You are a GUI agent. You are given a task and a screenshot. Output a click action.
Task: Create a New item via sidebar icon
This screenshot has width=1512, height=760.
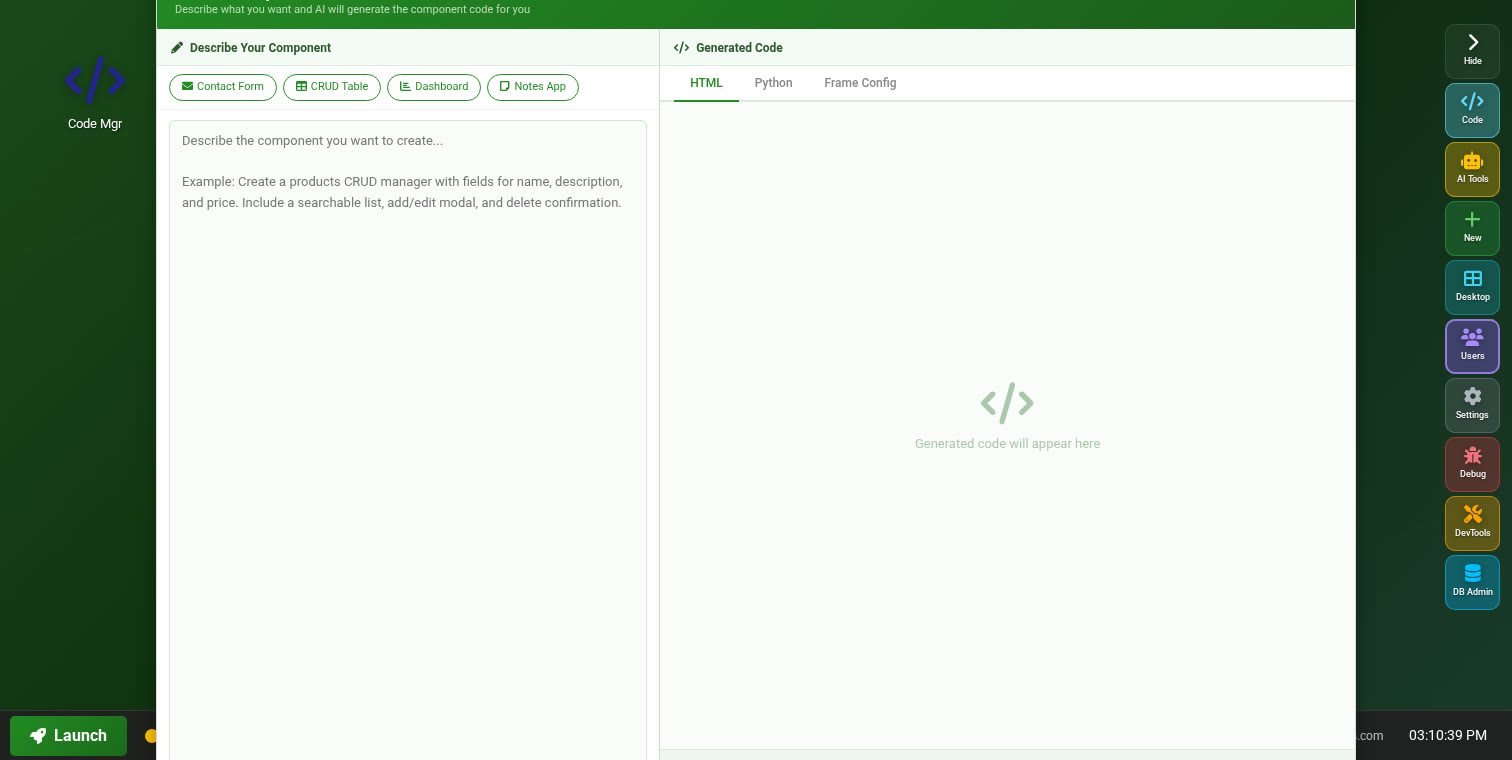point(1472,228)
